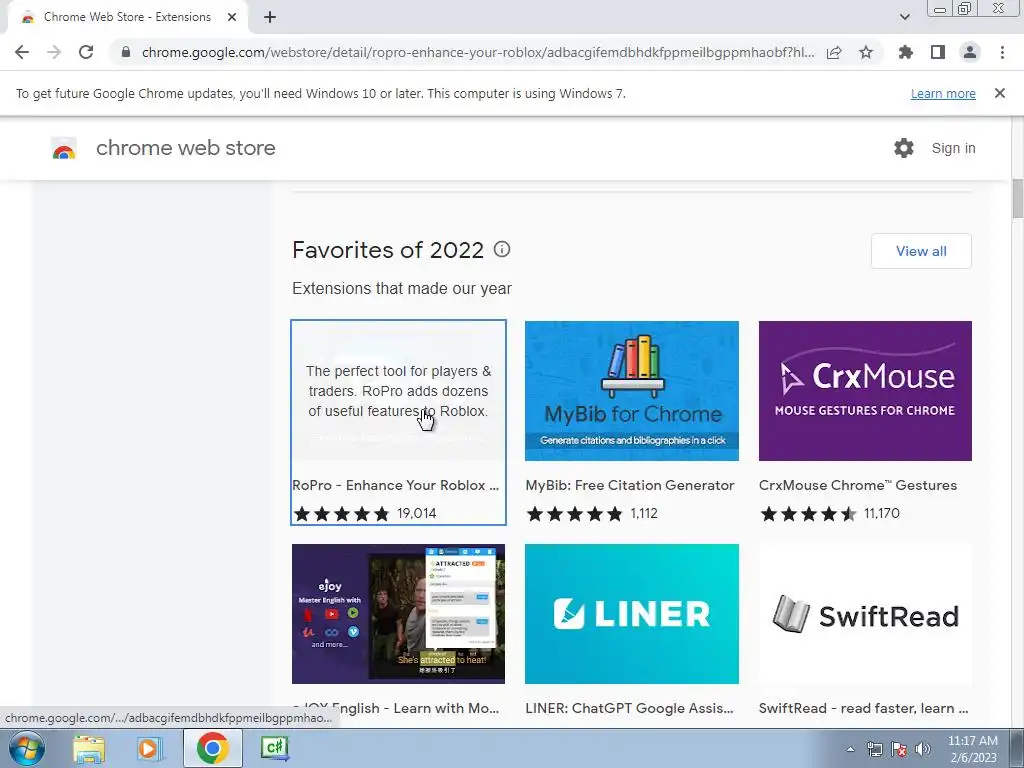
Task: Go back to the previous page
Action: (22, 52)
